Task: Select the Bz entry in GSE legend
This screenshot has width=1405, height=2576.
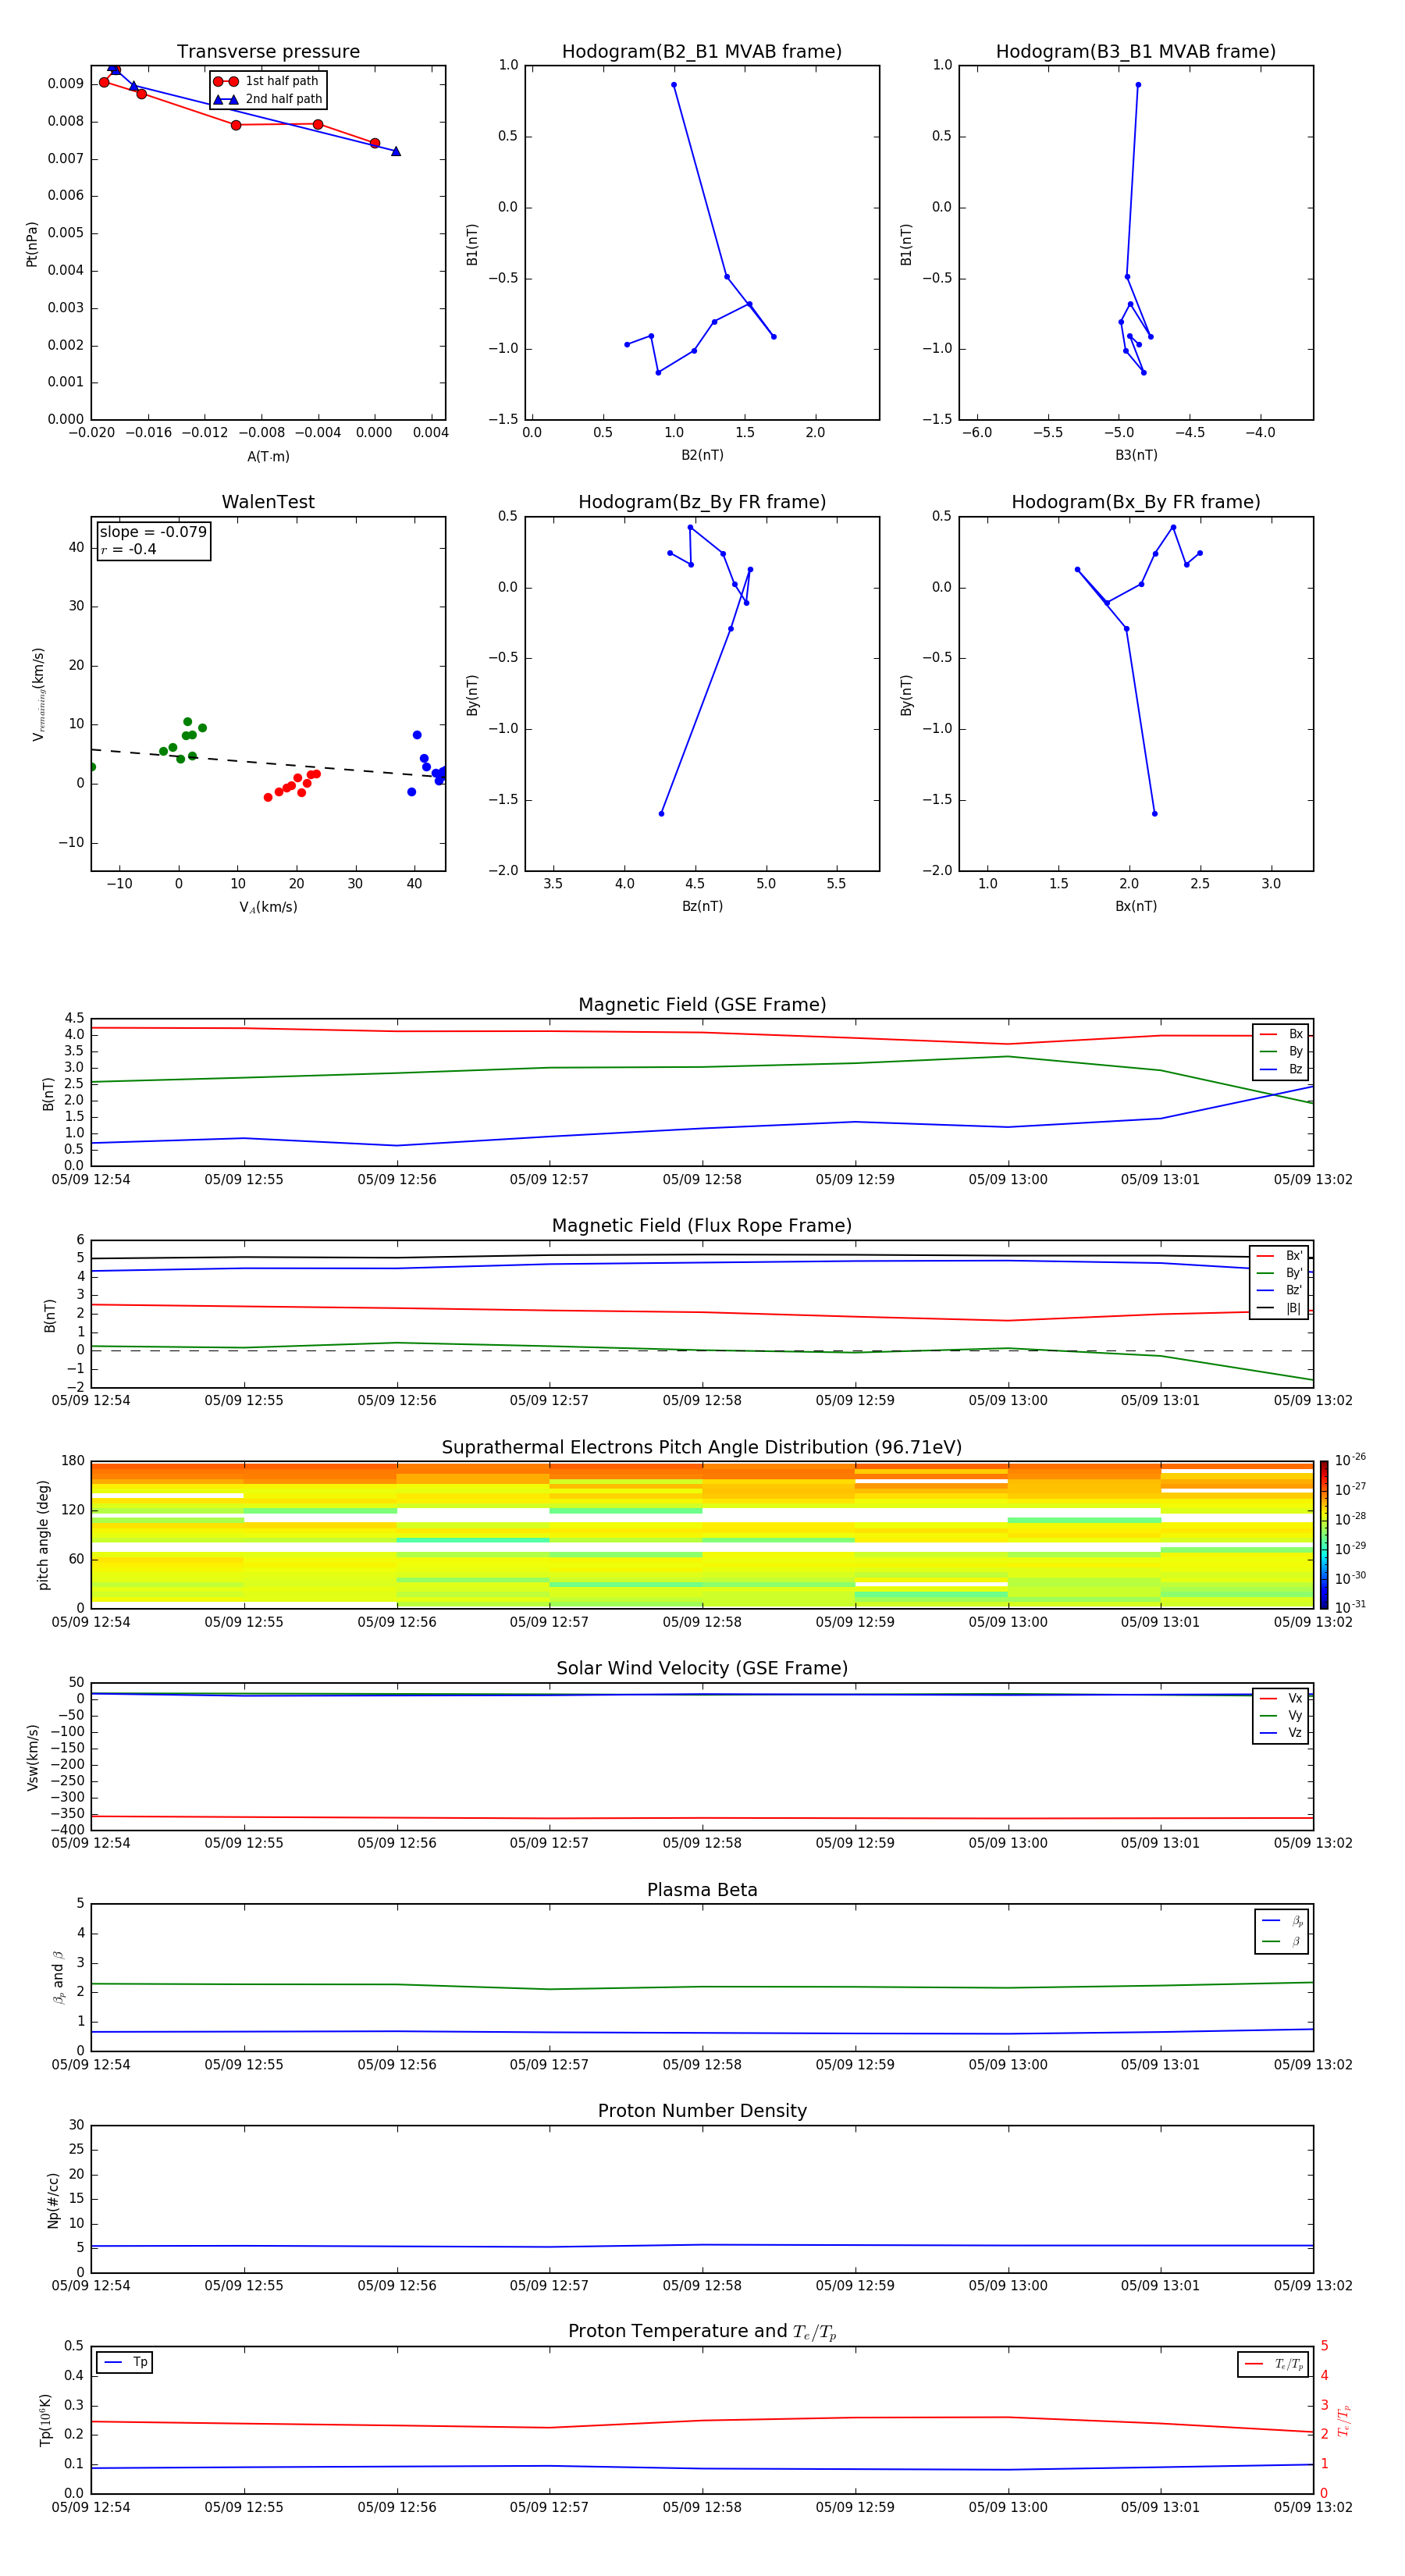Action: [x=1281, y=1070]
